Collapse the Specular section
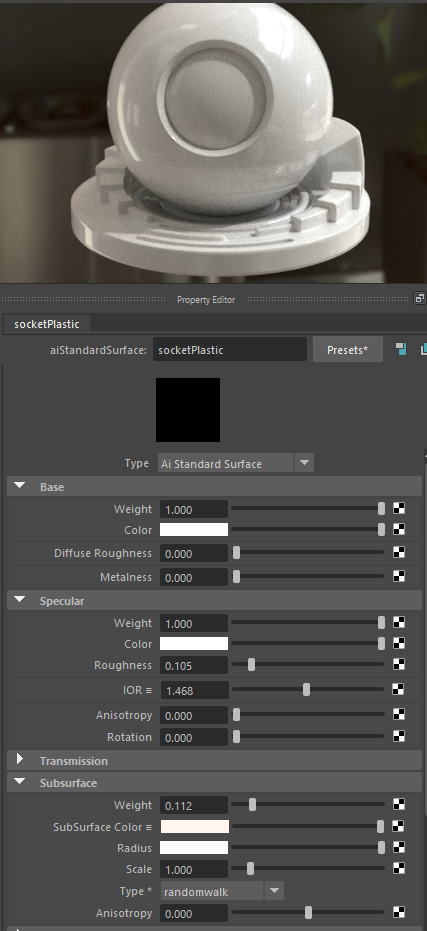 click(20, 600)
